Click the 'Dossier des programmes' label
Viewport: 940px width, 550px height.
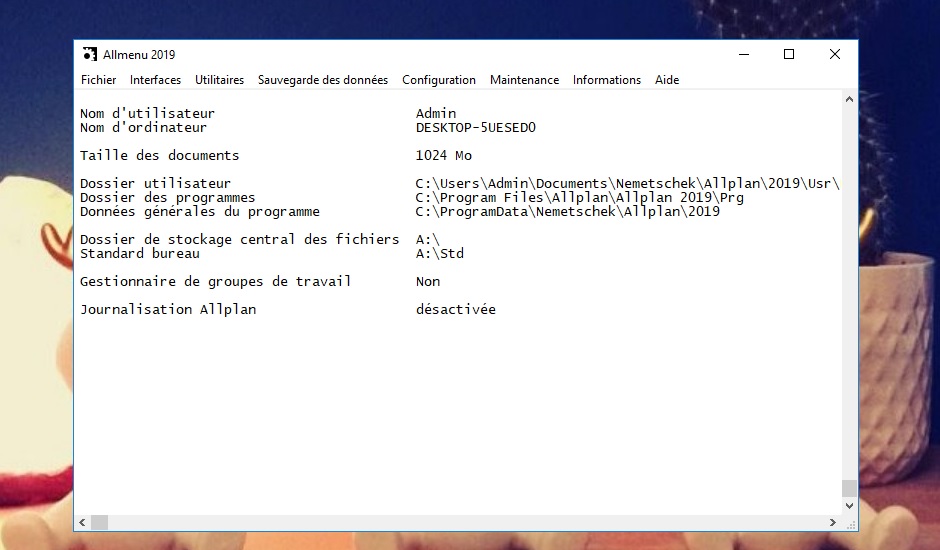(x=167, y=197)
